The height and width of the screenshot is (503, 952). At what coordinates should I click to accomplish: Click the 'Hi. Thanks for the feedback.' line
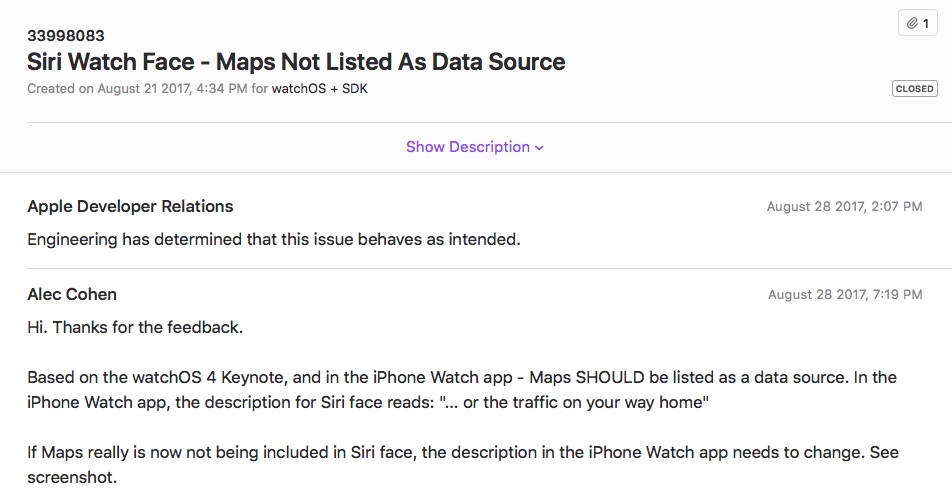pyautogui.click(x=135, y=327)
